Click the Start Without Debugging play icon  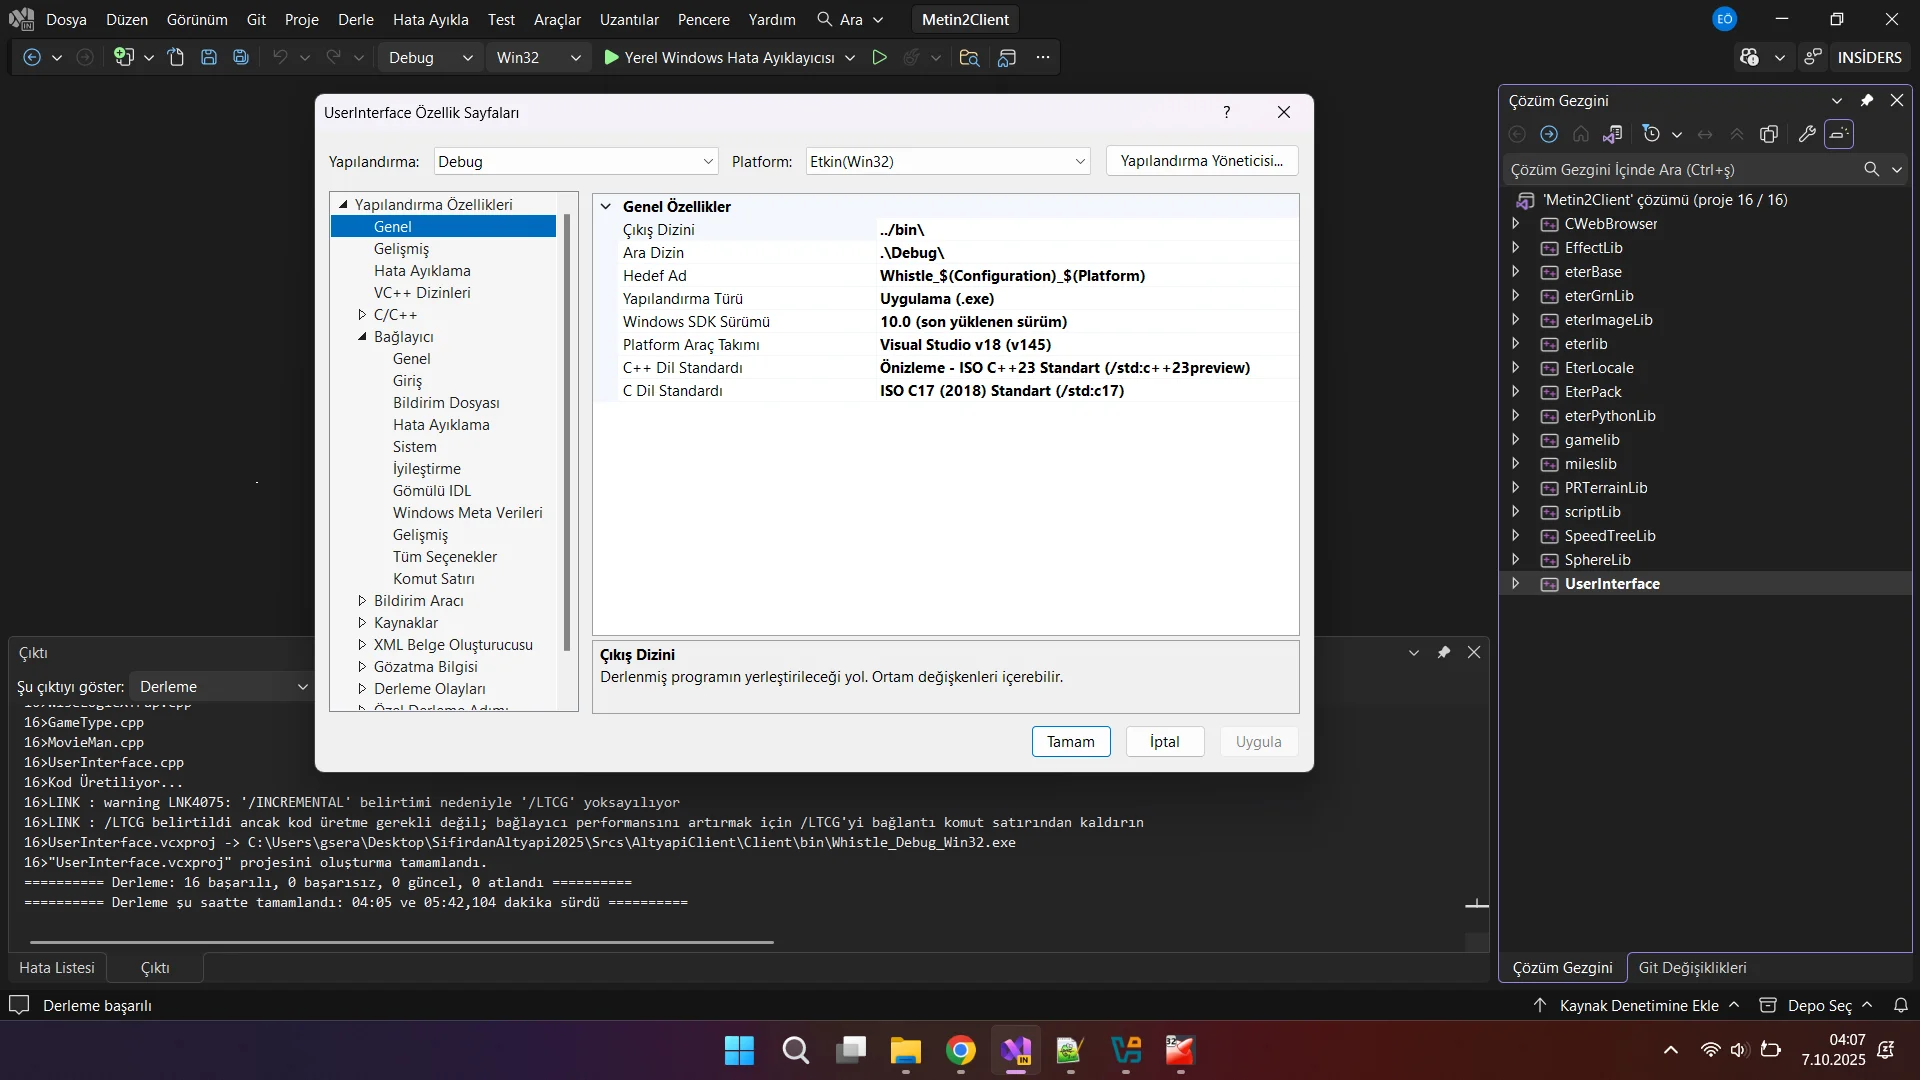(880, 58)
